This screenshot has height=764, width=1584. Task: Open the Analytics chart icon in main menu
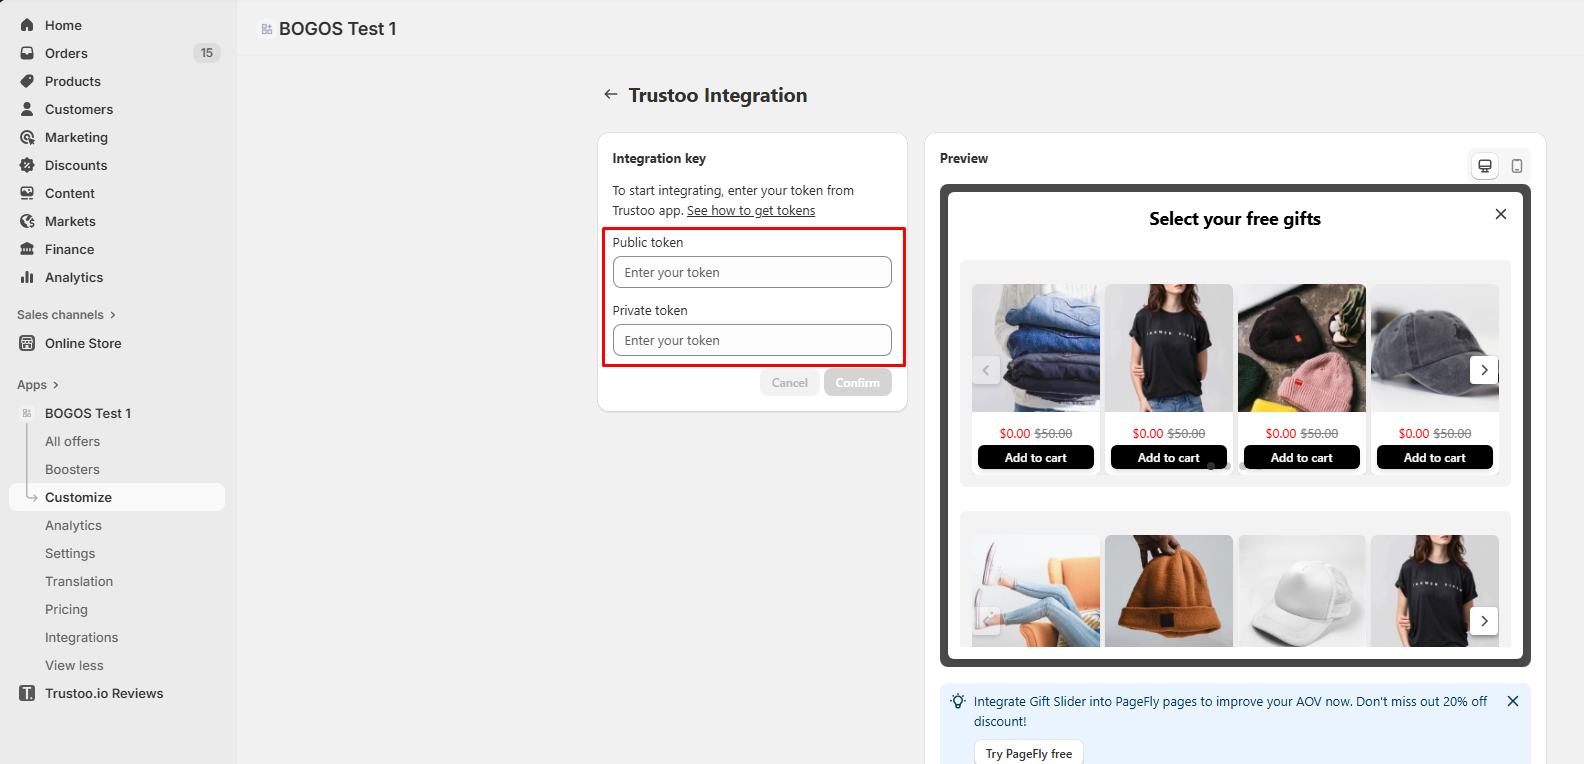pos(27,277)
